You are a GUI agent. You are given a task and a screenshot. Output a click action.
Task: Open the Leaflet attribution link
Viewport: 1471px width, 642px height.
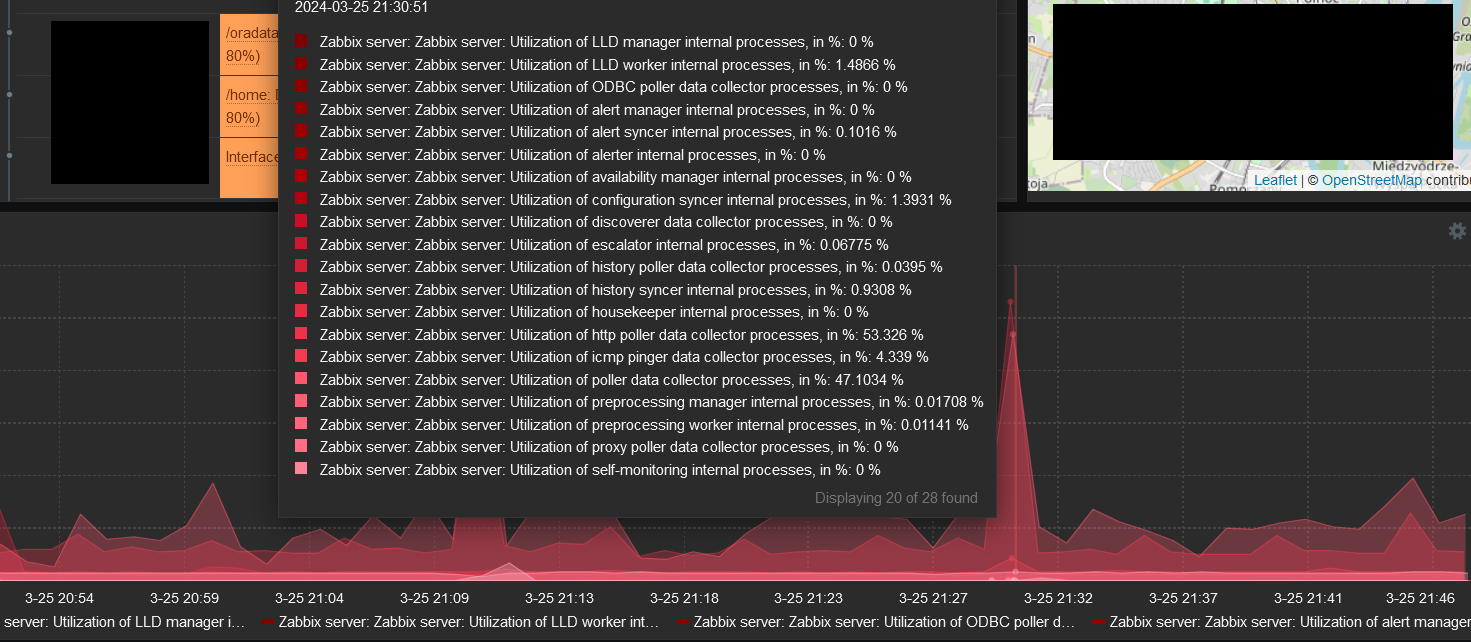point(1274,179)
